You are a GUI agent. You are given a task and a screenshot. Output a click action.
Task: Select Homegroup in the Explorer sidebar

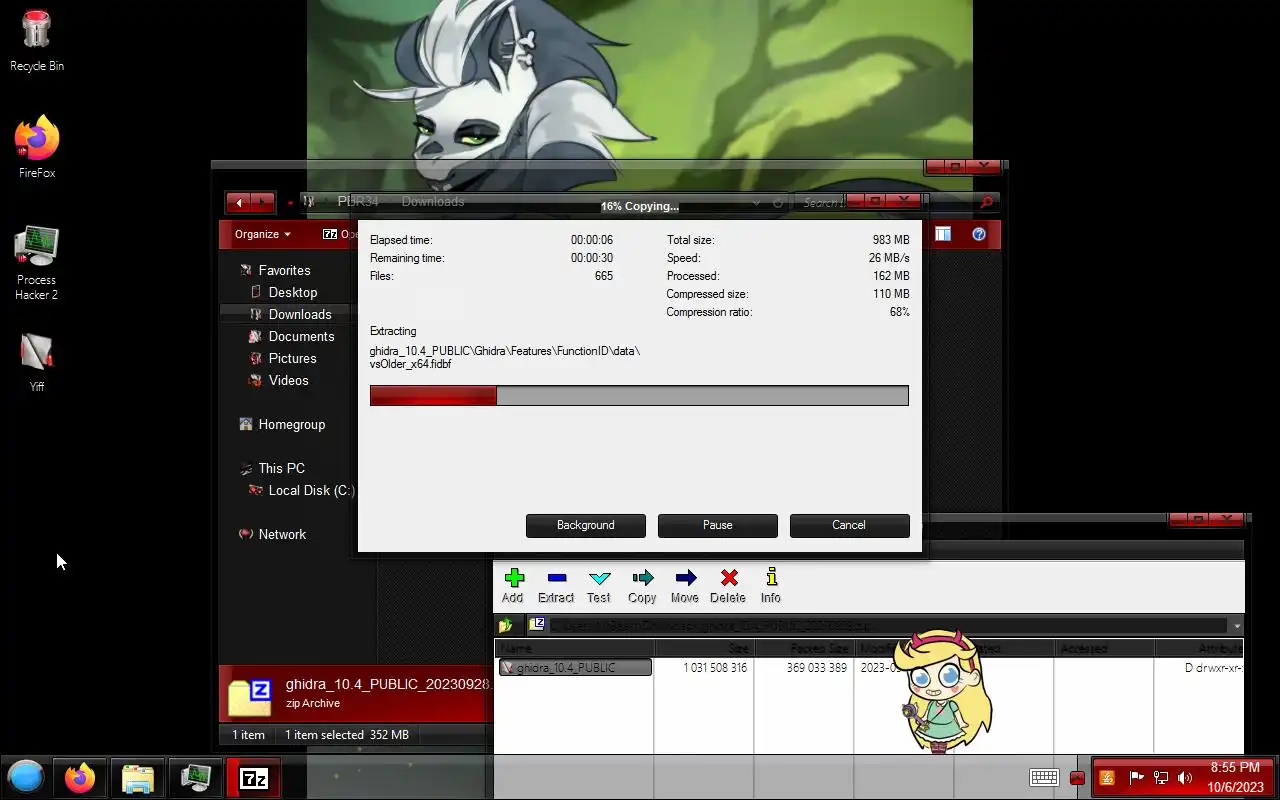291,424
